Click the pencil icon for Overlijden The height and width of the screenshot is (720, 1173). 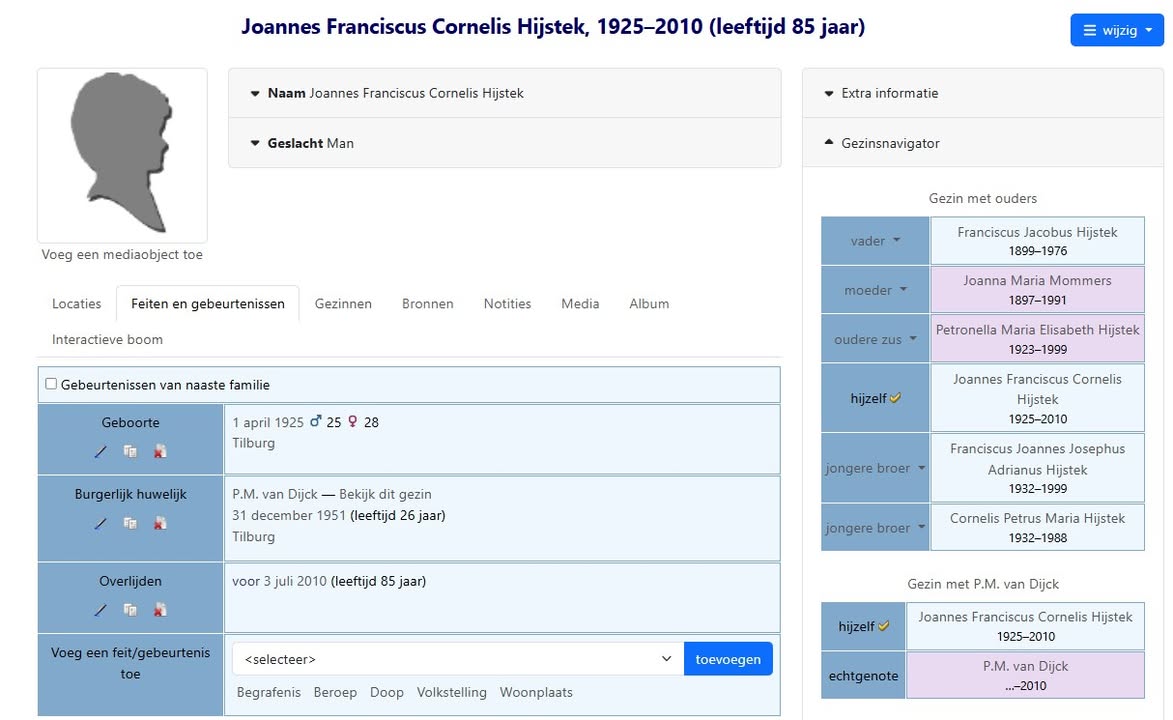coord(101,610)
